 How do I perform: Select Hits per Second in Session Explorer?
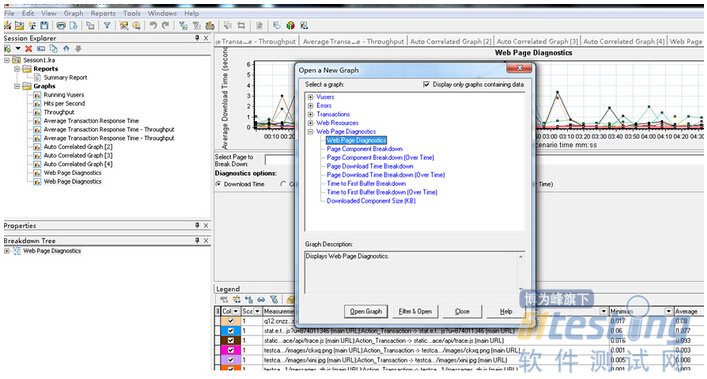(64, 104)
